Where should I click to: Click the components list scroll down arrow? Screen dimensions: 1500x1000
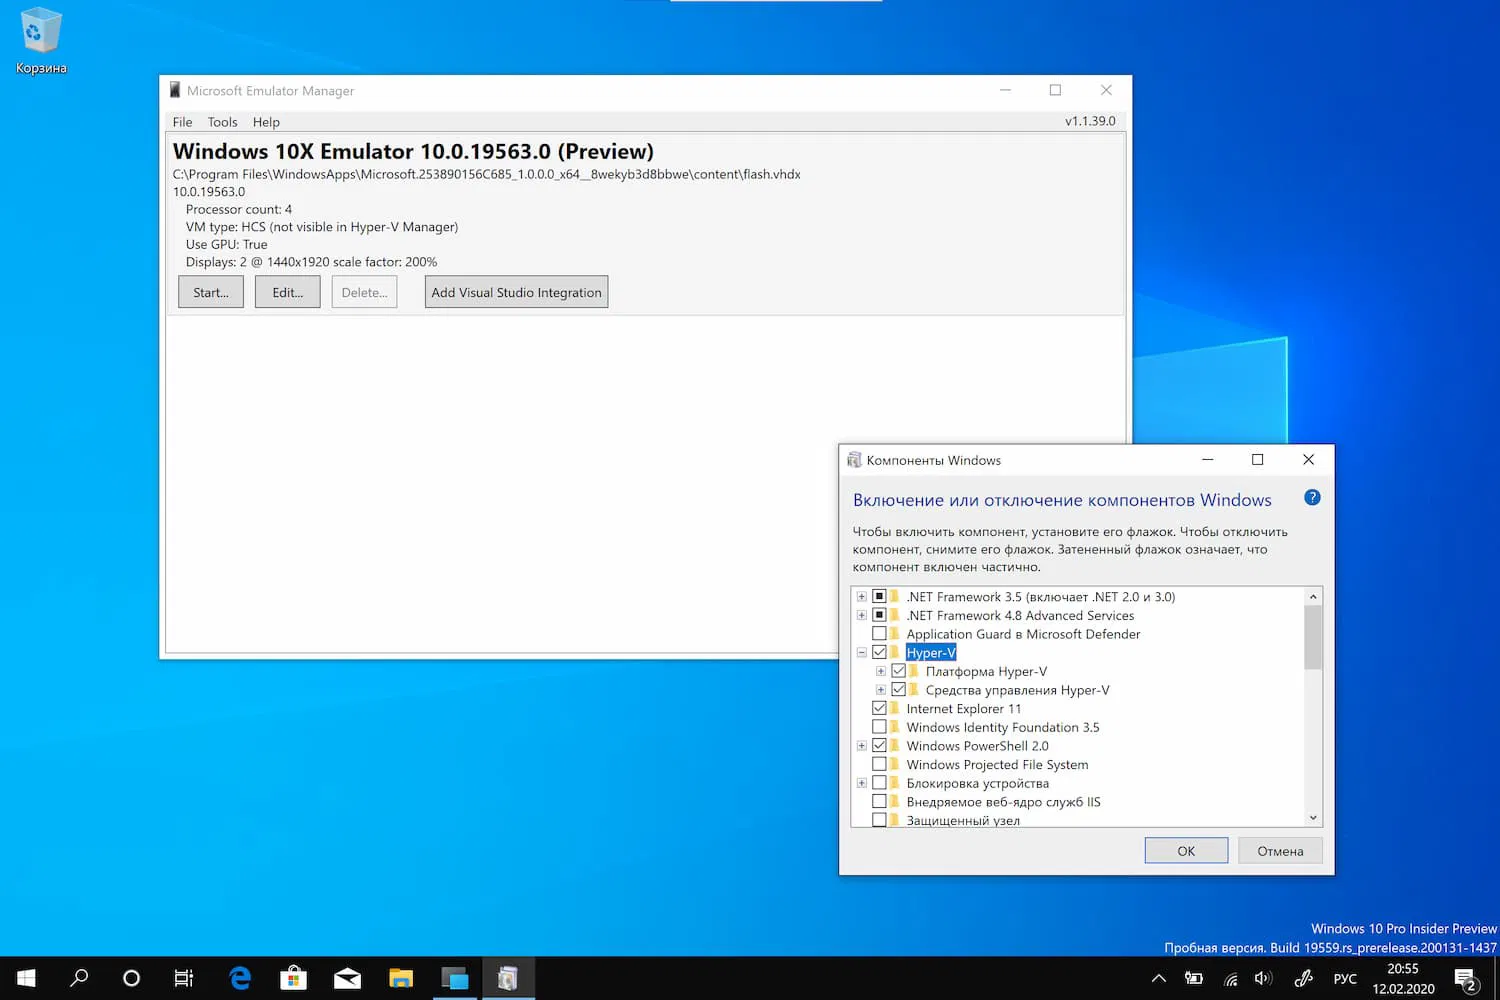1313,818
